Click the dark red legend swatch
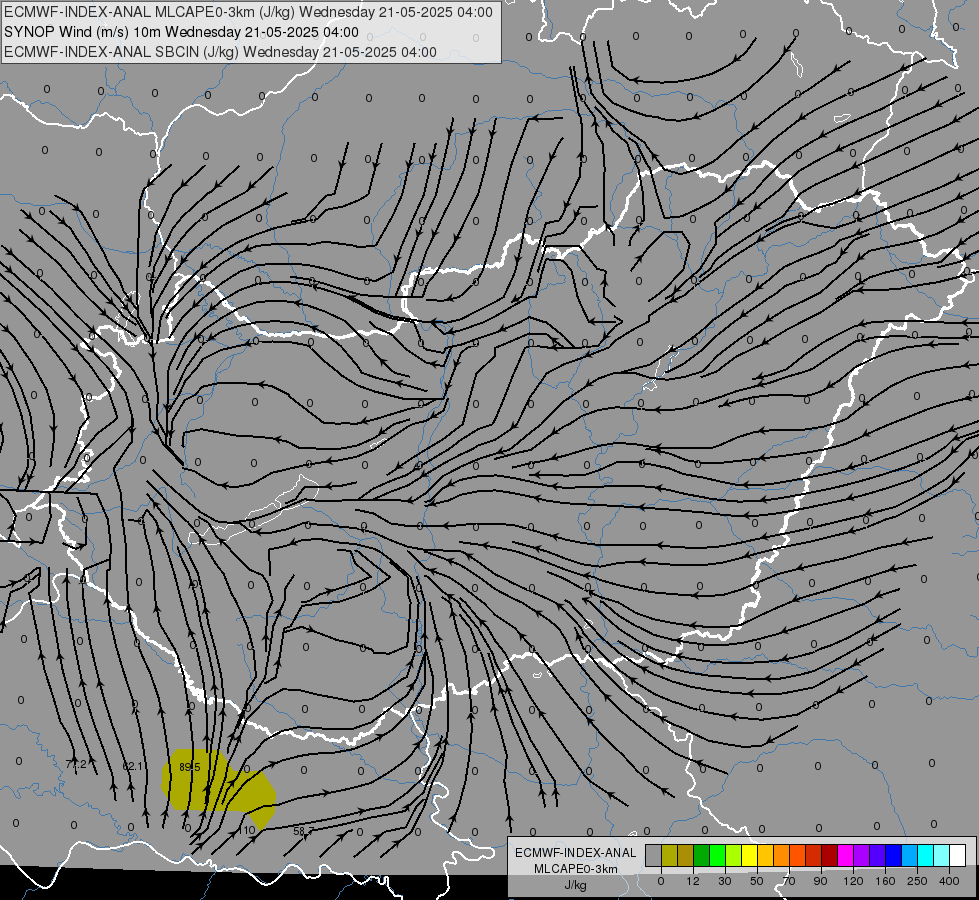 (829, 855)
